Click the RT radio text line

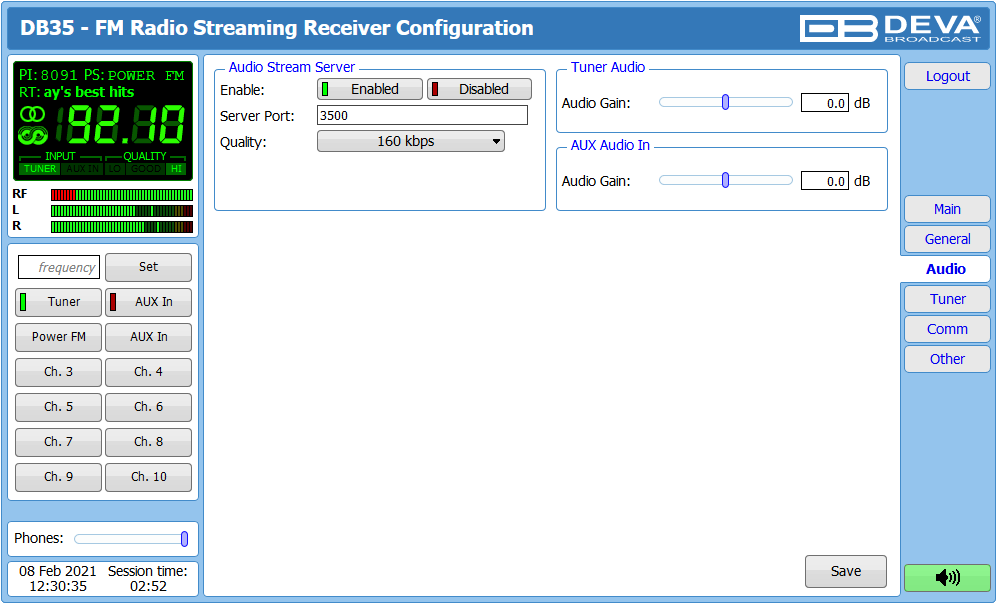(x=76, y=92)
